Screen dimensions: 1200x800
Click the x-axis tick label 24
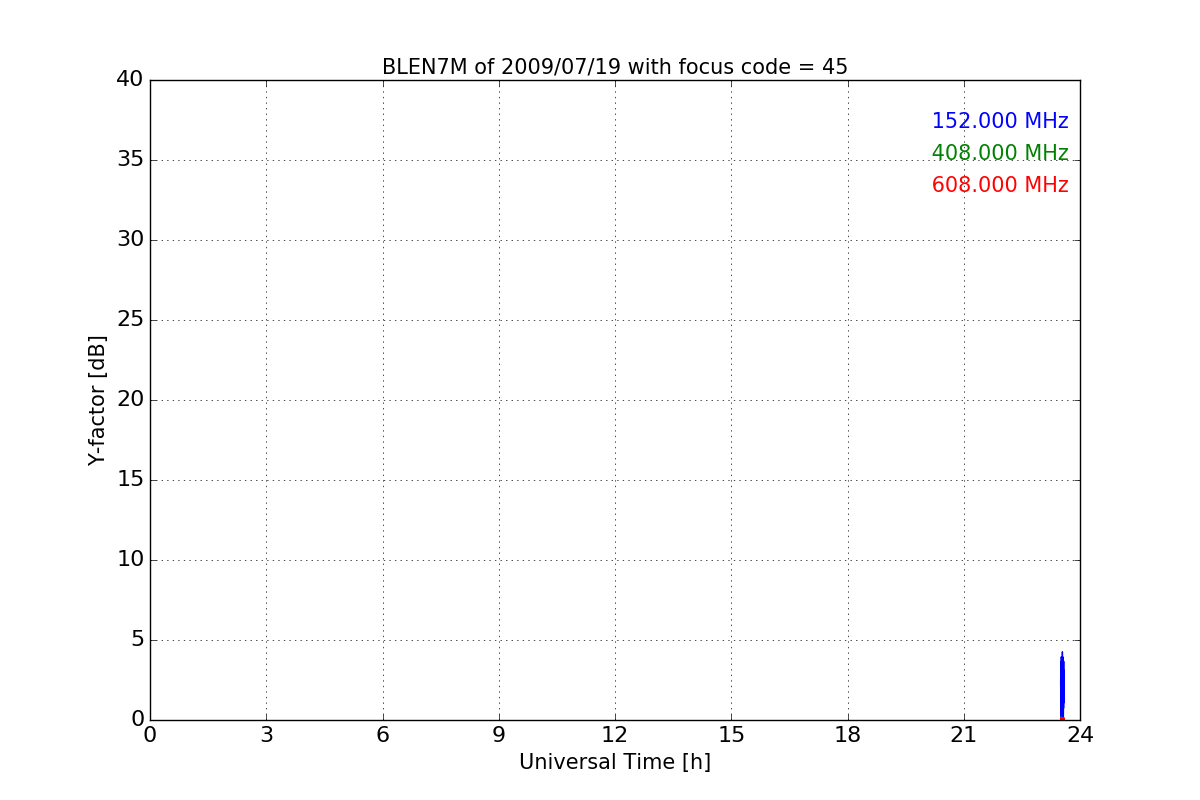(x=1080, y=735)
